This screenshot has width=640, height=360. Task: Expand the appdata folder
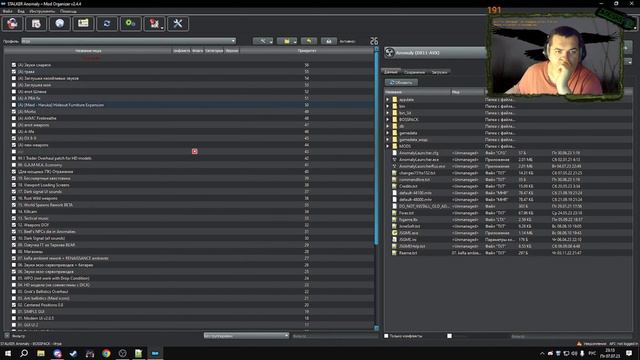click(x=388, y=100)
